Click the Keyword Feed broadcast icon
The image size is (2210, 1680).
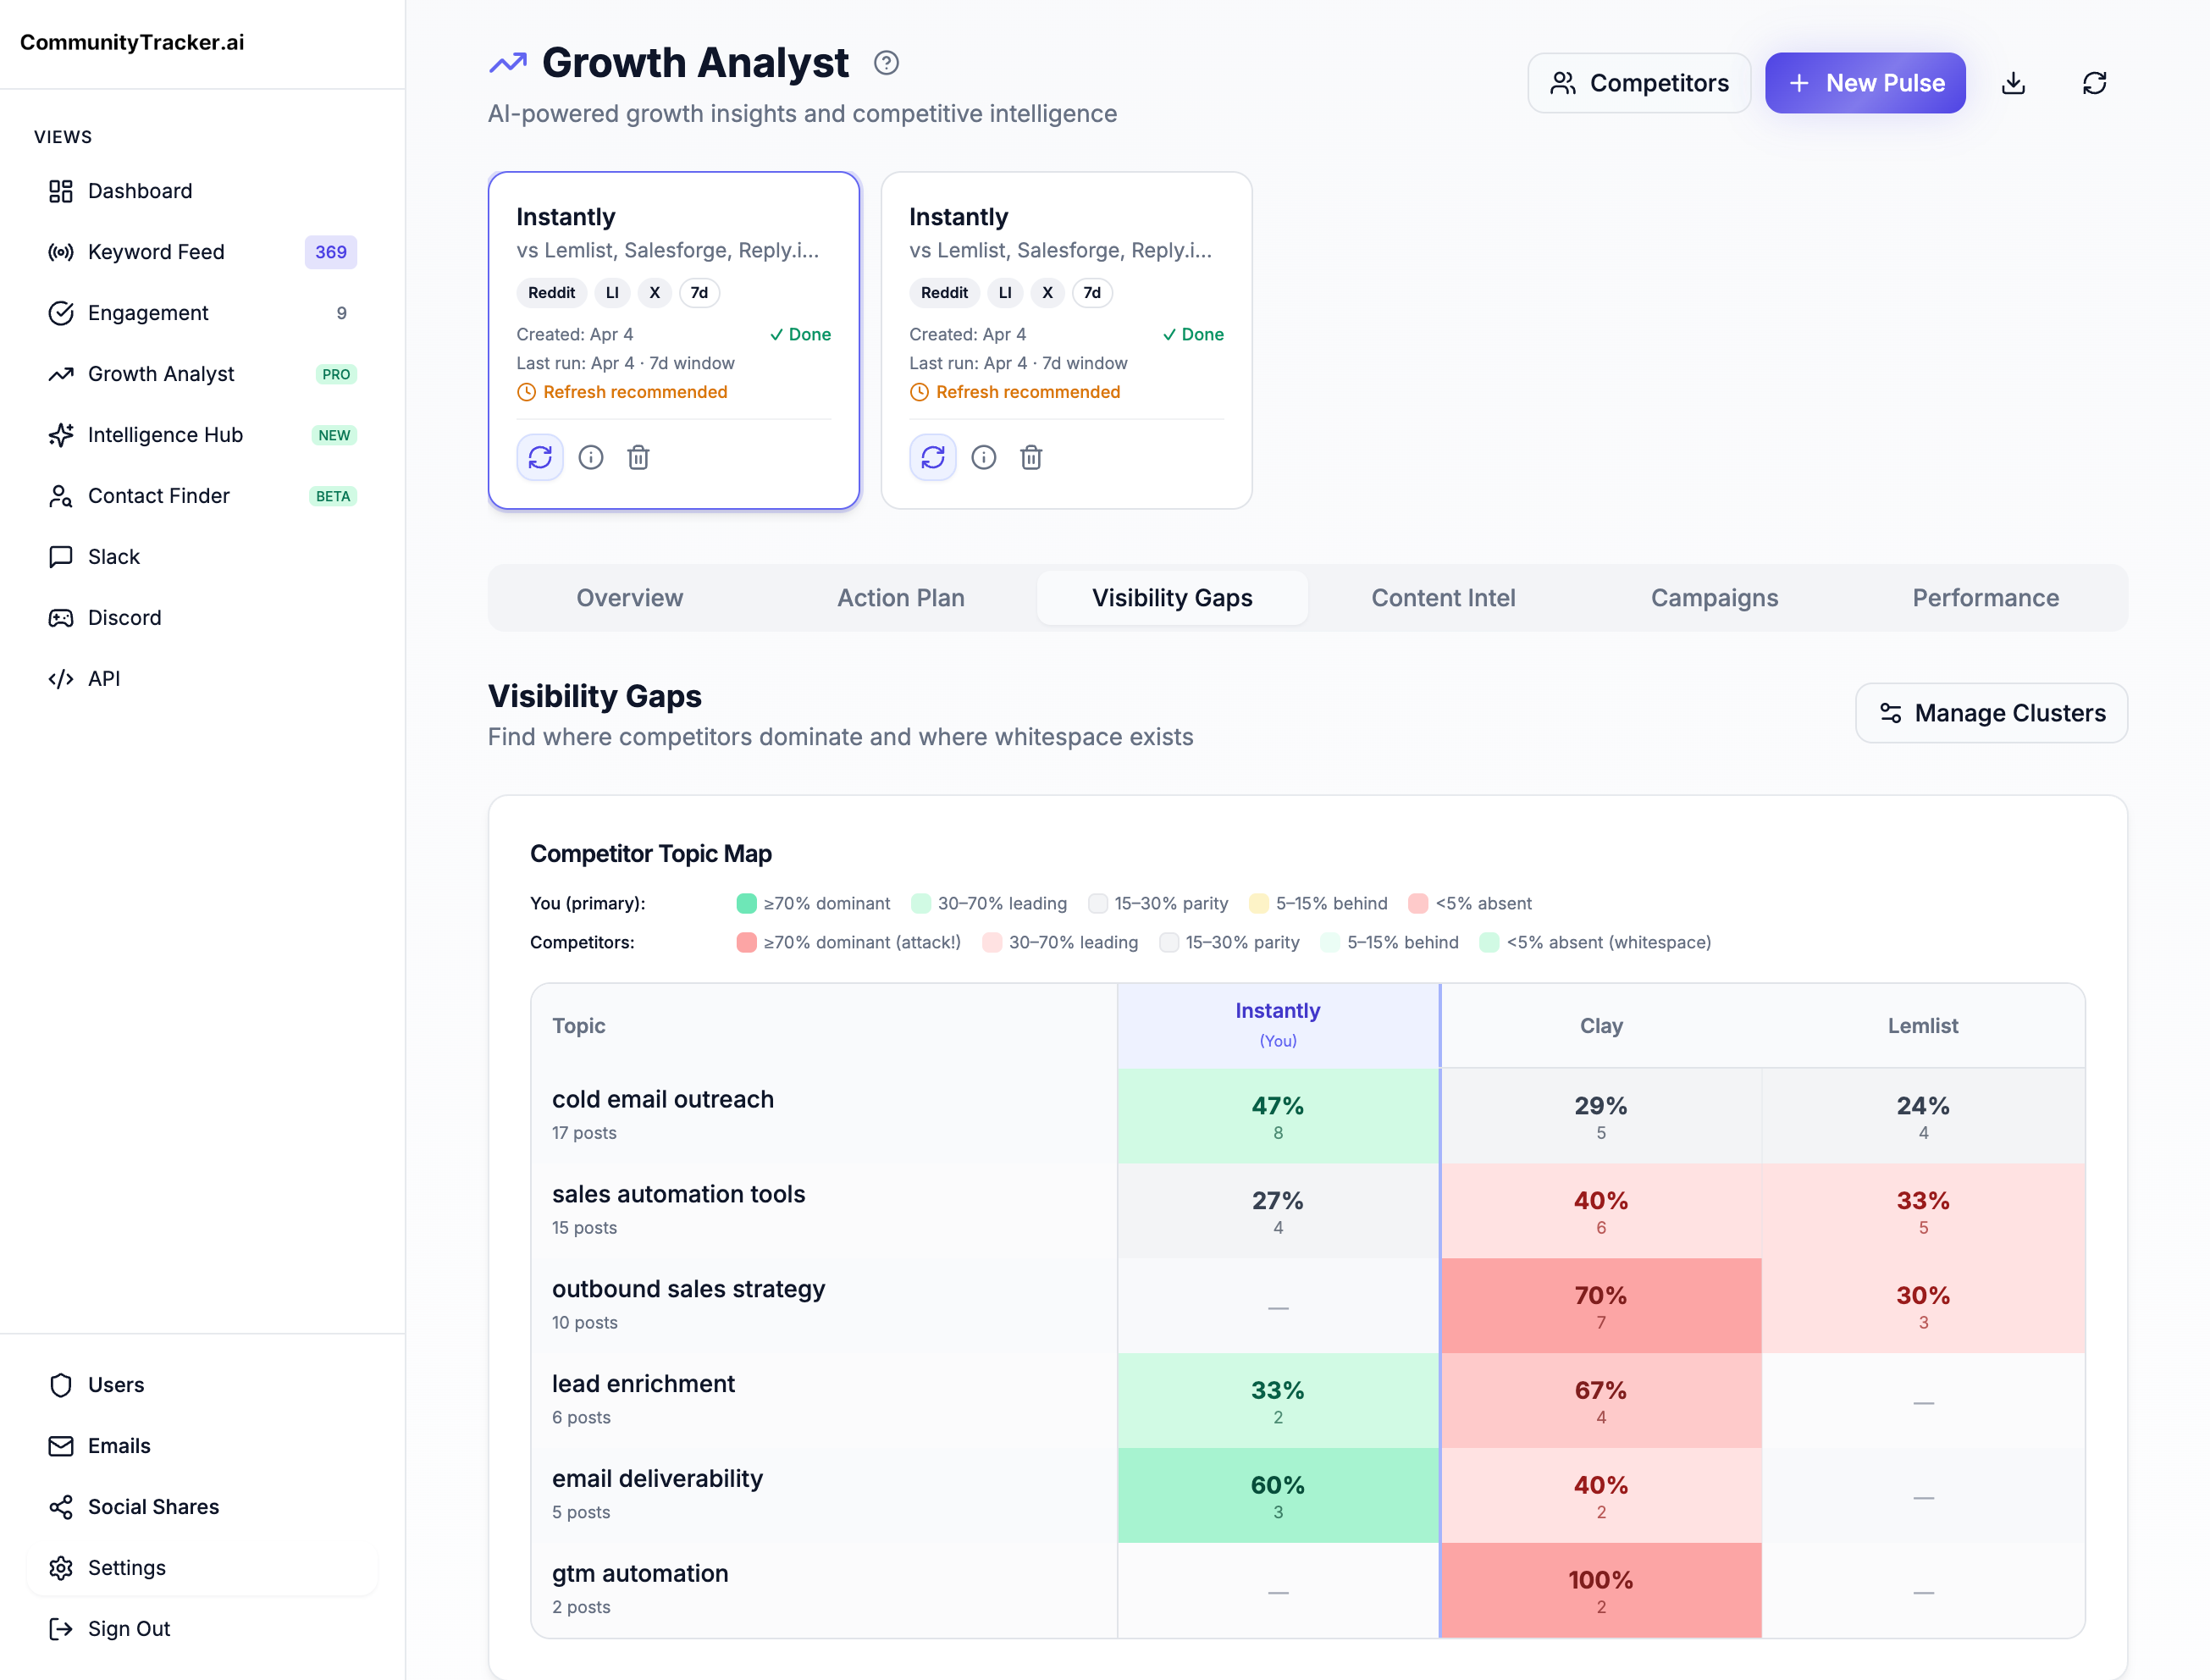pos(61,252)
